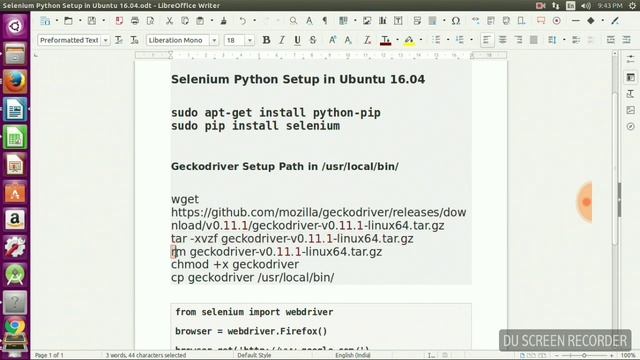640x360 pixels.
Task: Open sidebar Styles and Formatting
Action: coord(631,94)
